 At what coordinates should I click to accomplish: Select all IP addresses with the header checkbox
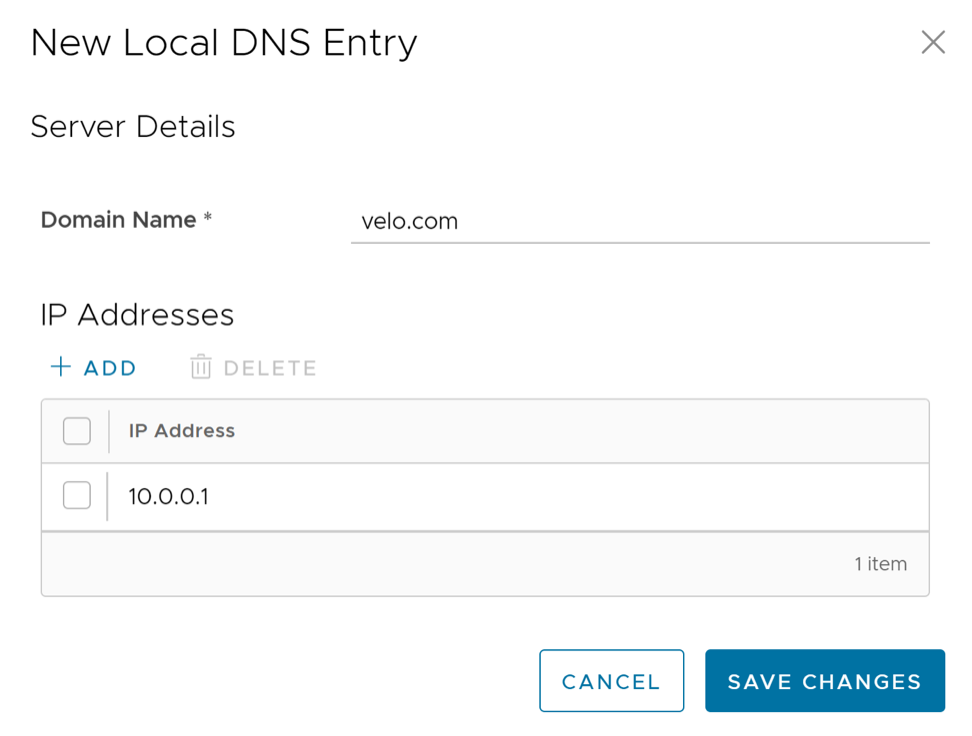click(x=77, y=431)
